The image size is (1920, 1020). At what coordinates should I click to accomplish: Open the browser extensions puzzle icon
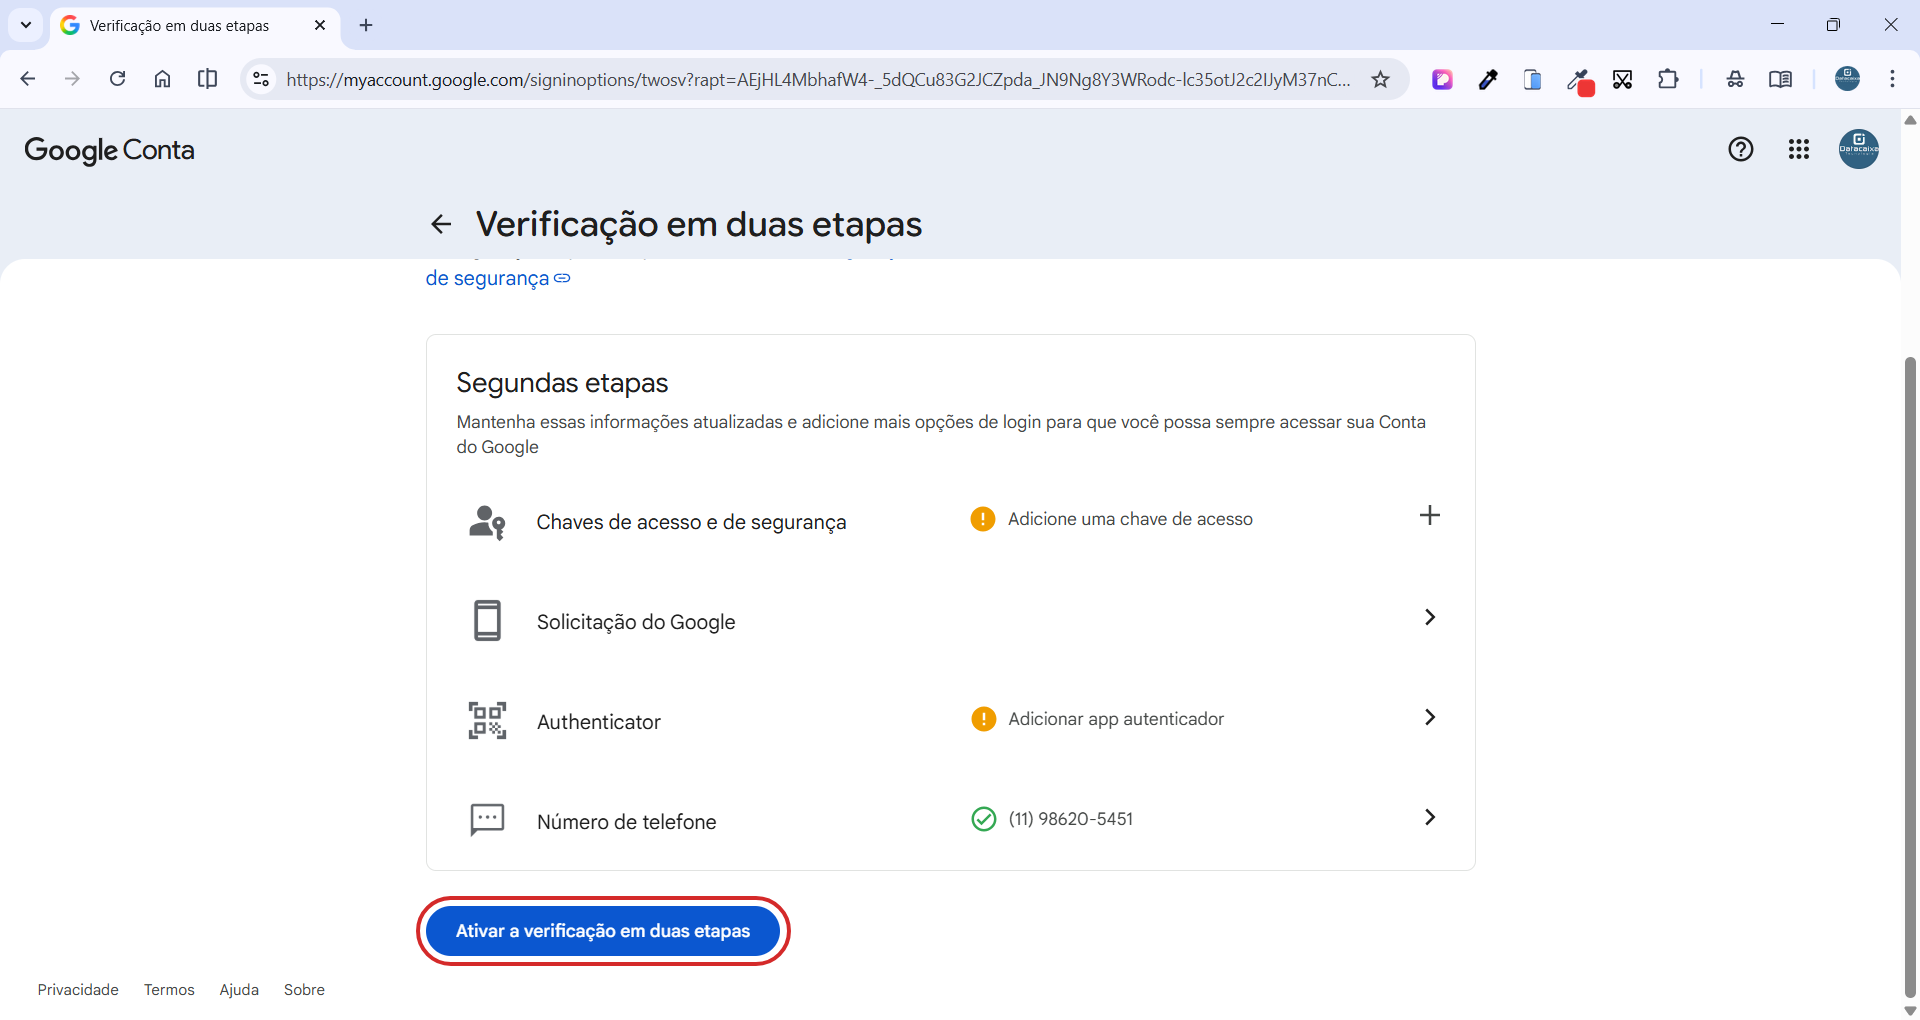coord(1668,79)
